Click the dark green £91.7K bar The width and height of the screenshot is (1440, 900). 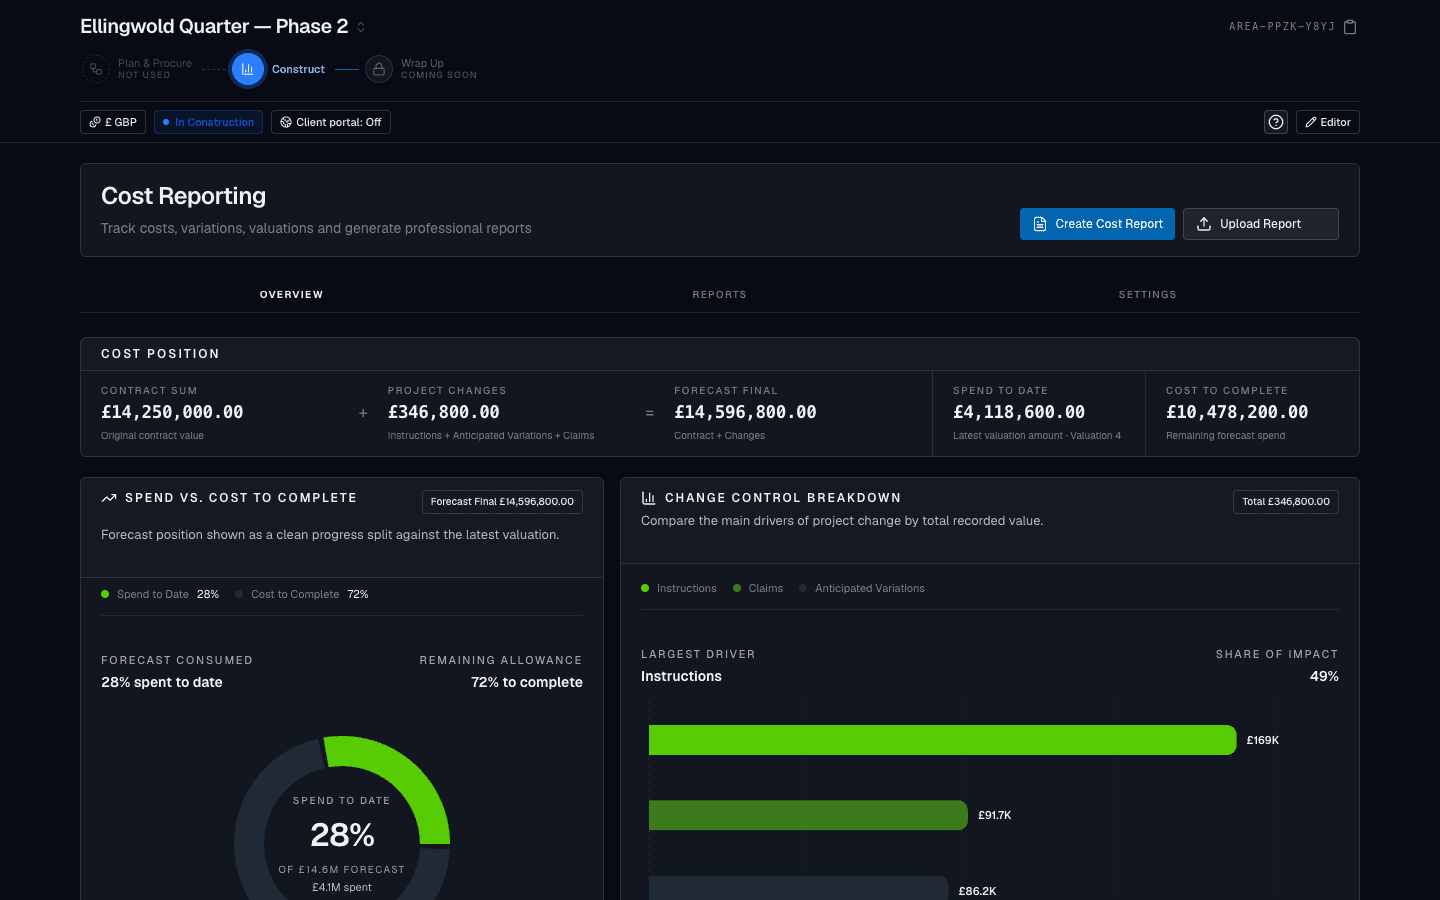pyautogui.click(x=808, y=815)
